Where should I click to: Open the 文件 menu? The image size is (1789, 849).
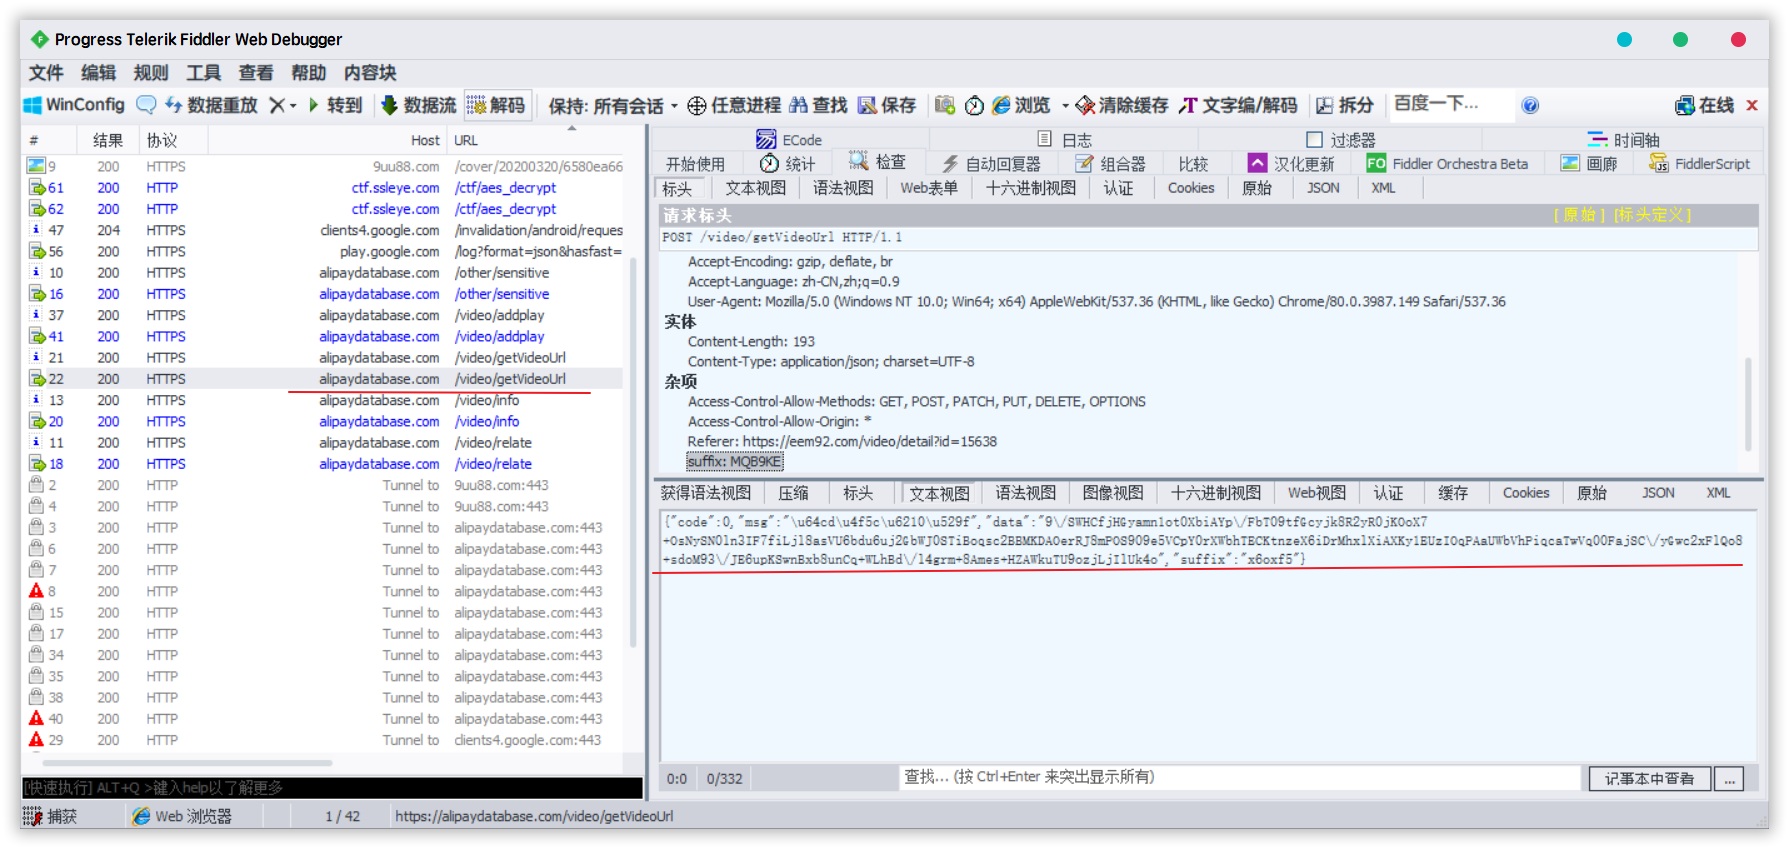click(x=46, y=73)
